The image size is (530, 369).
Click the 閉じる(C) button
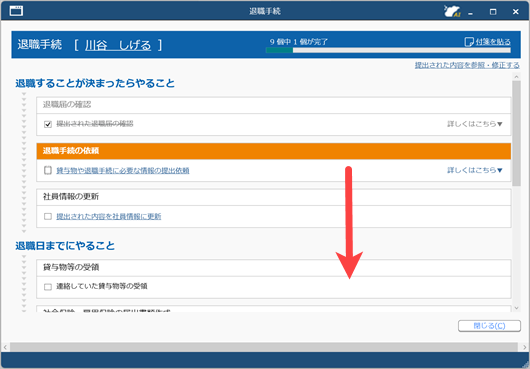click(489, 326)
